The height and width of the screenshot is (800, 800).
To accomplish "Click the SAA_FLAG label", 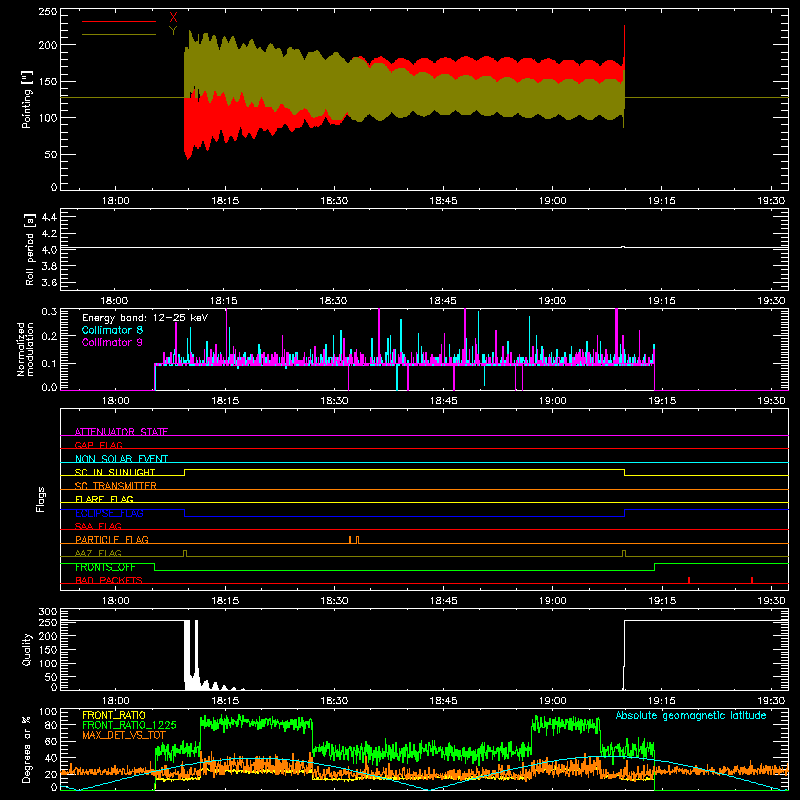I will [x=98, y=526].
